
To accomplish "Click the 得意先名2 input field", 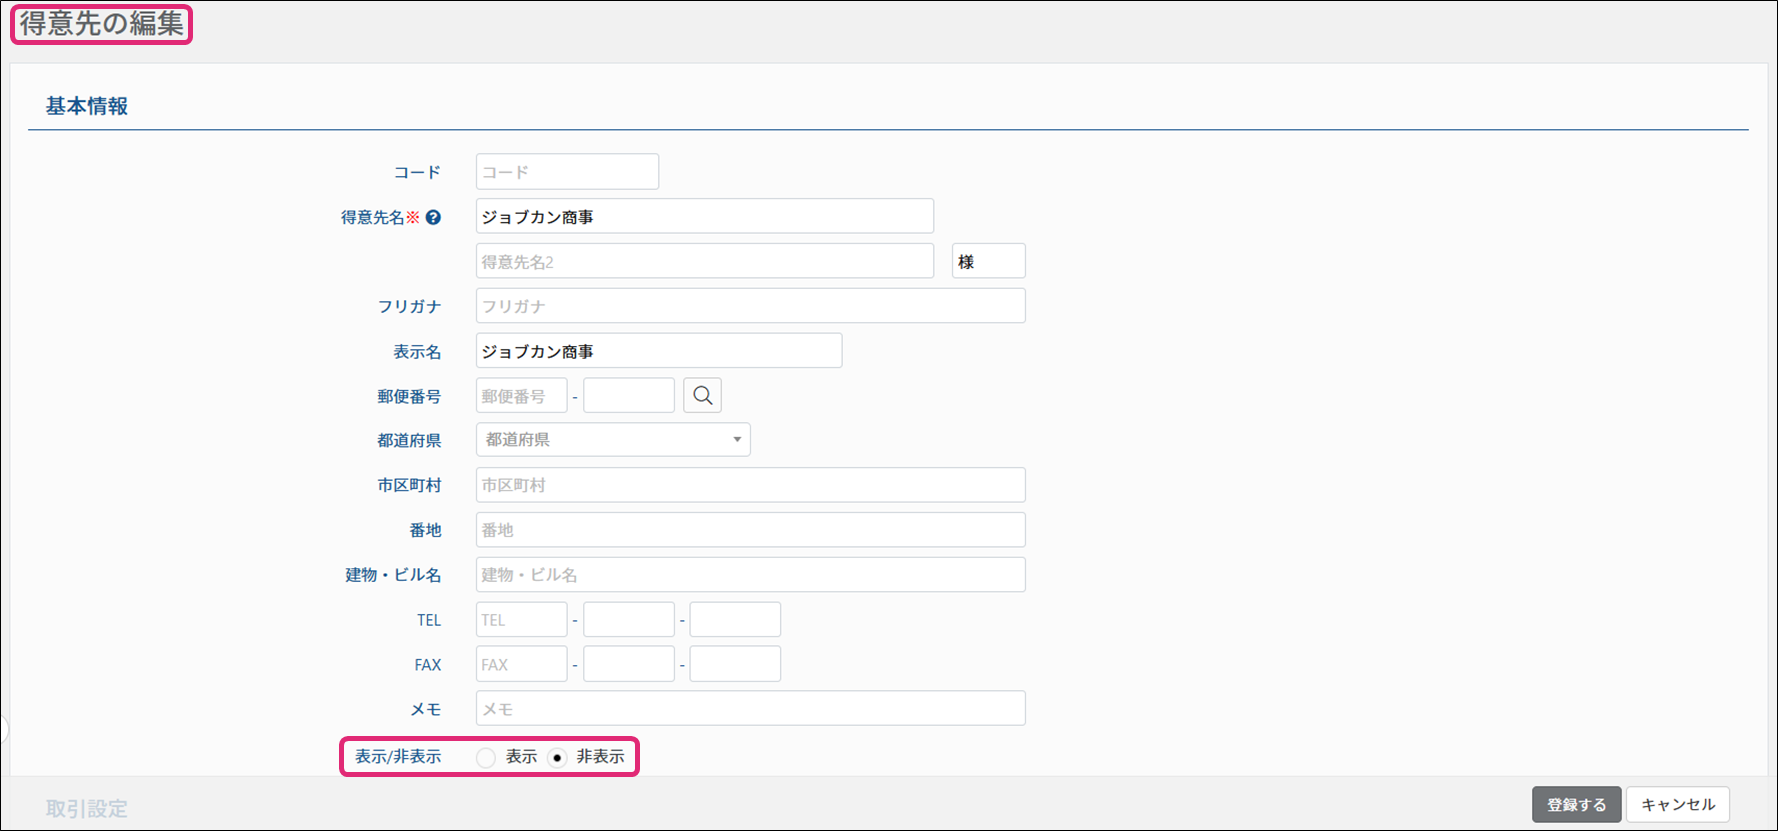I will (704, 262).
